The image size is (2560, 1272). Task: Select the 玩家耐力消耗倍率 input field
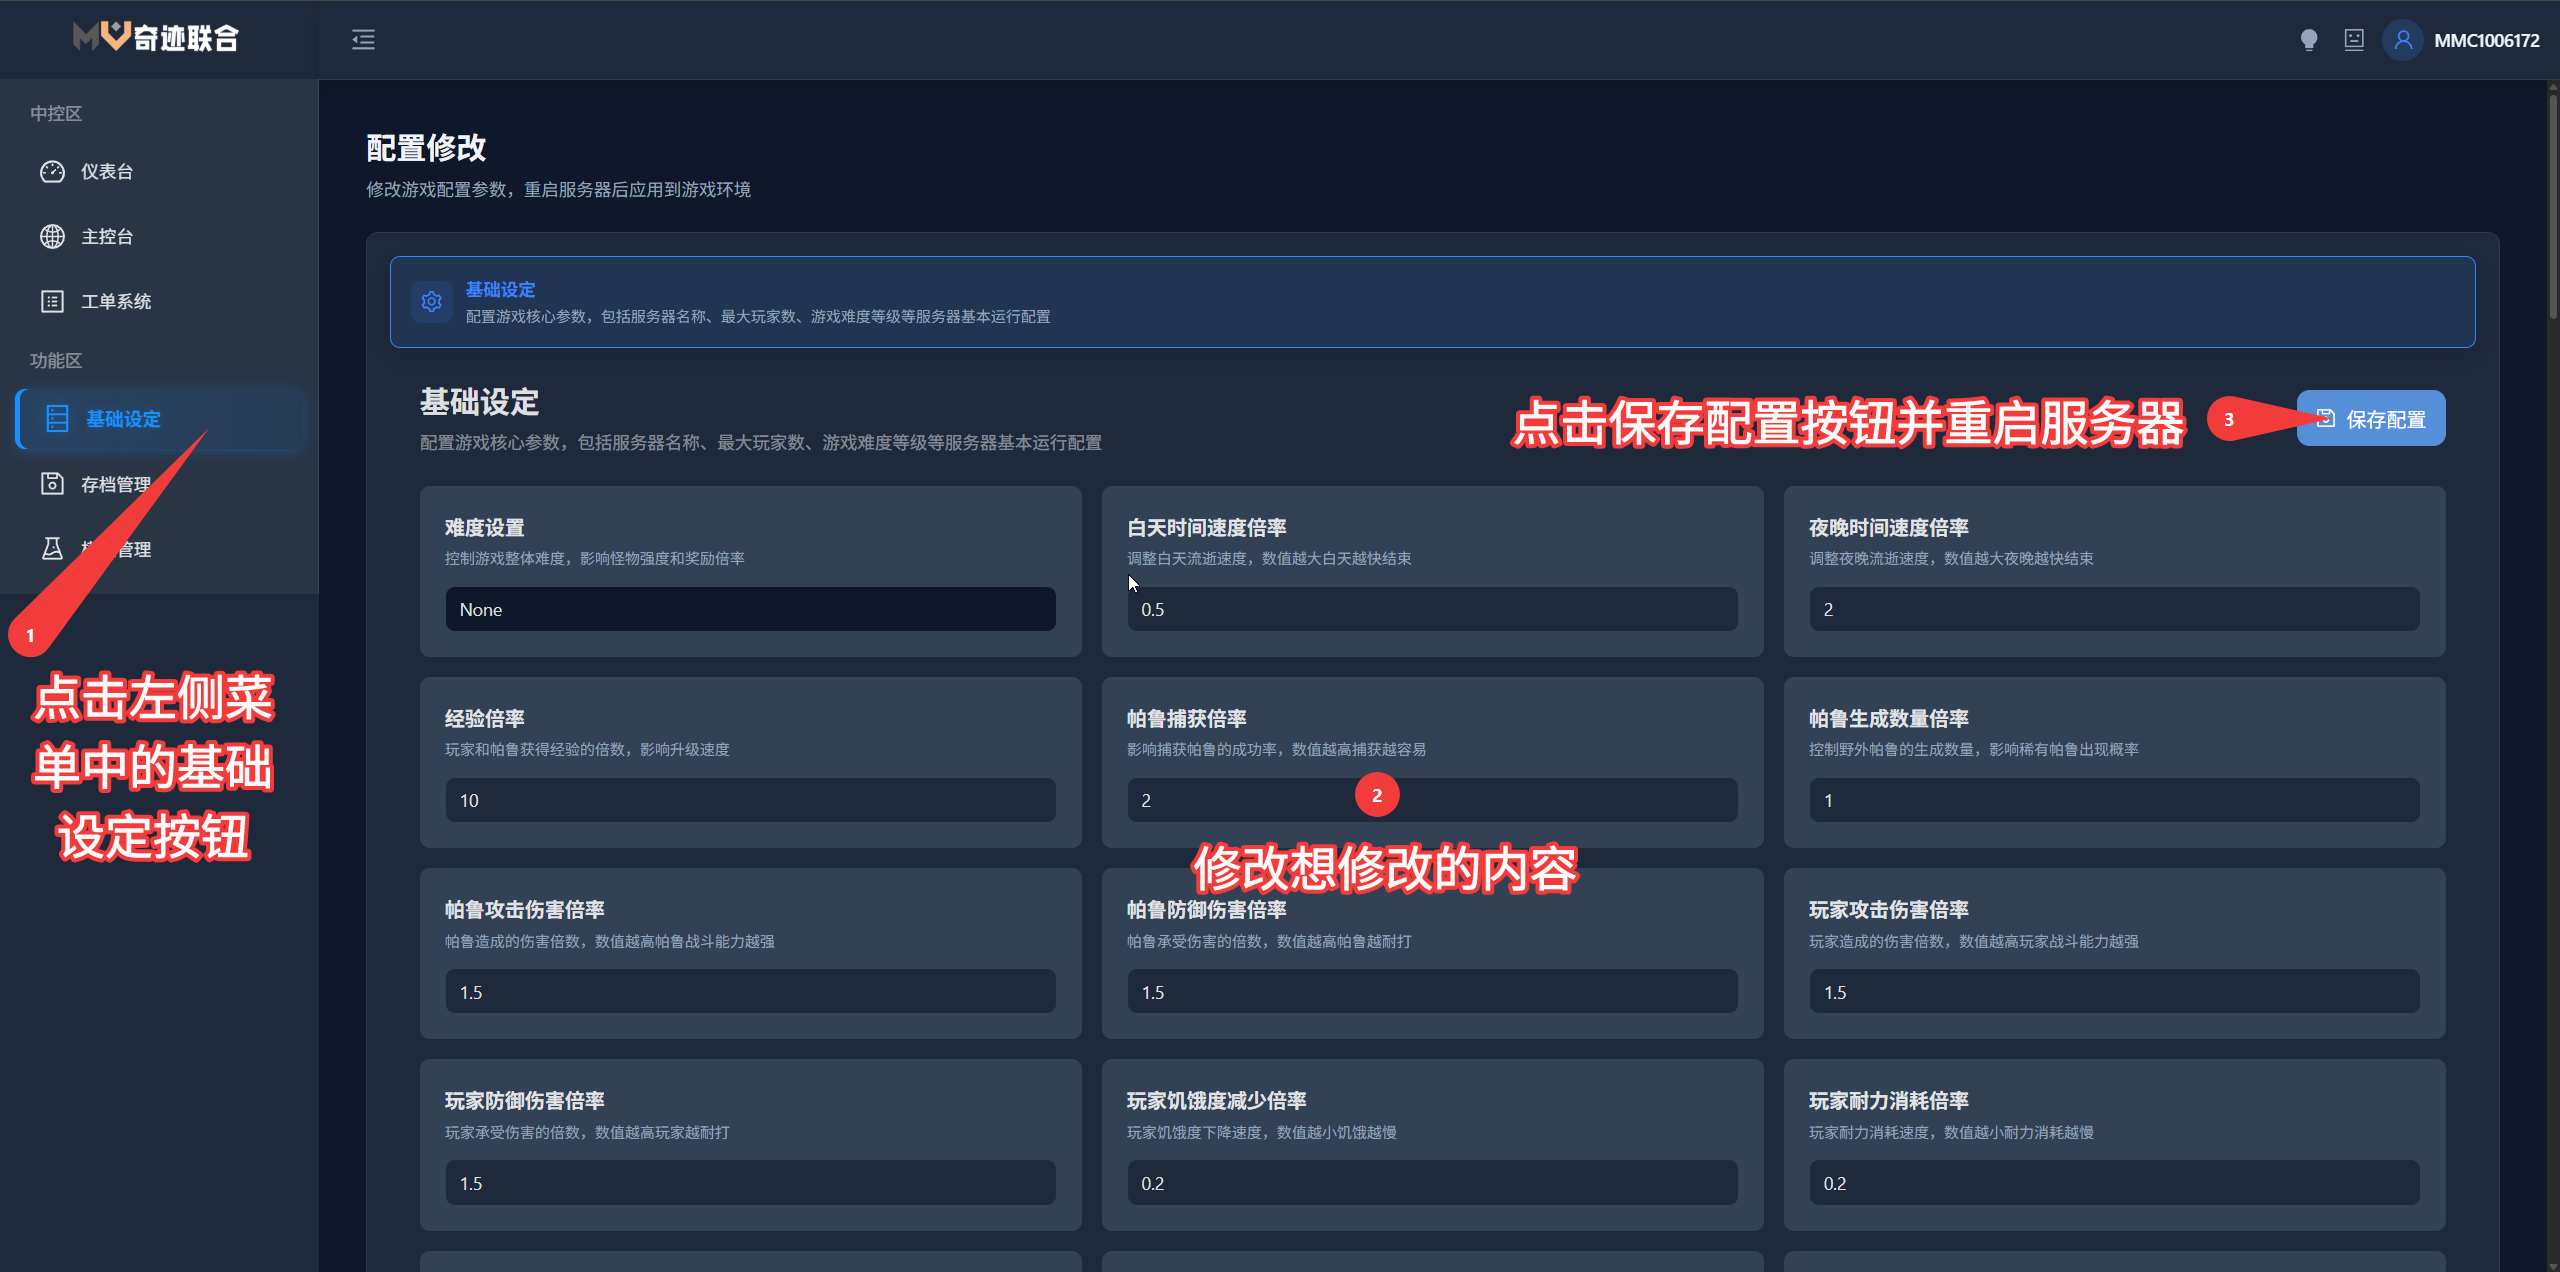point(2114,1183)
